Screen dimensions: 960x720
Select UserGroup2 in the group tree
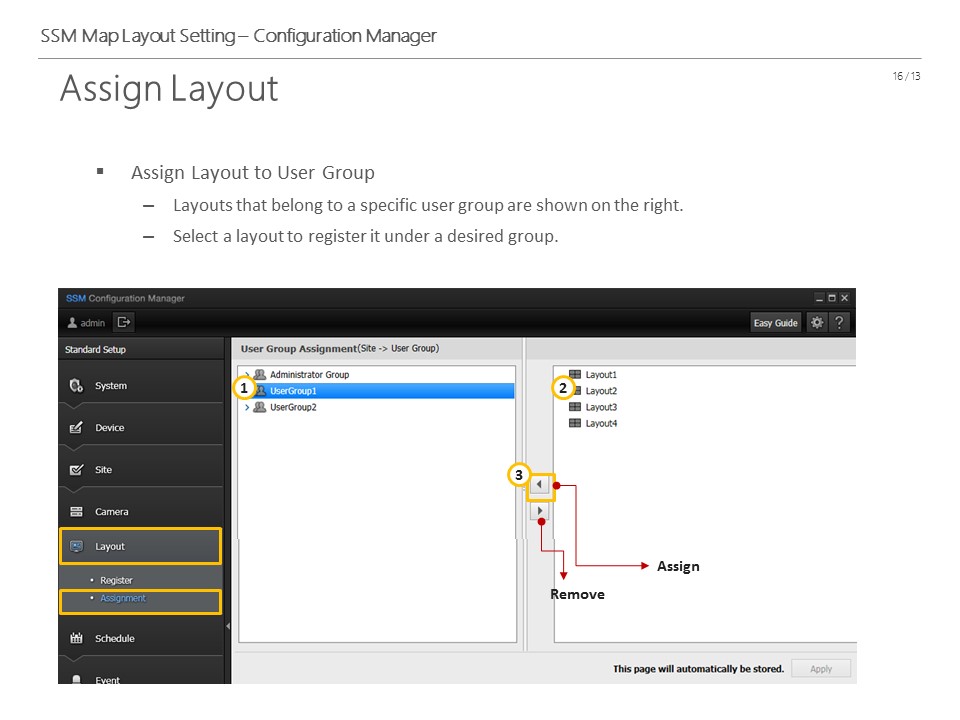point(293,407)
